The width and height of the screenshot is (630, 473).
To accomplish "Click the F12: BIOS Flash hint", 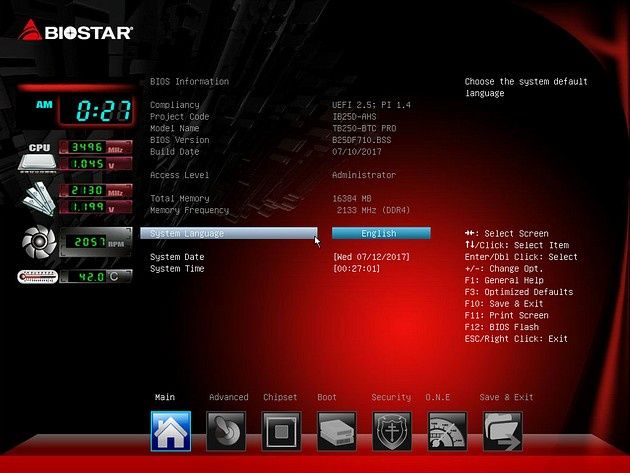I will (x=501, y=327).
